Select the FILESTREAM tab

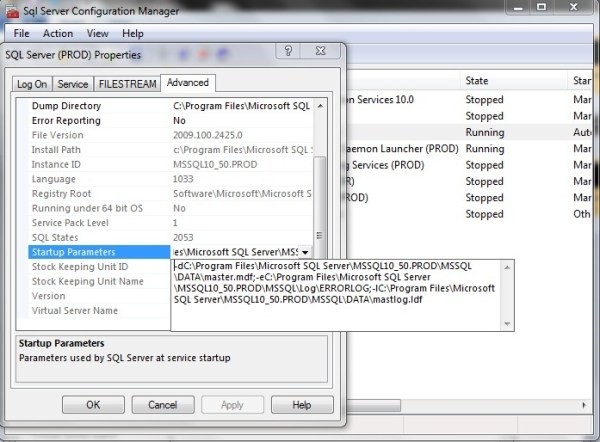click(126, 84)
